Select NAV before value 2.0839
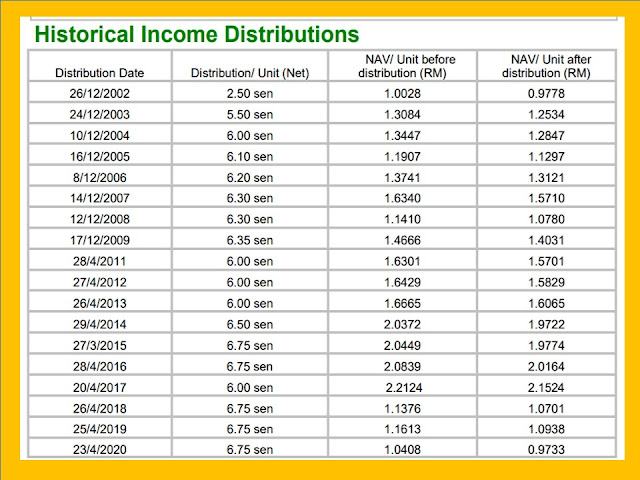Screen dimensions: 640x480 click(402, 367)
